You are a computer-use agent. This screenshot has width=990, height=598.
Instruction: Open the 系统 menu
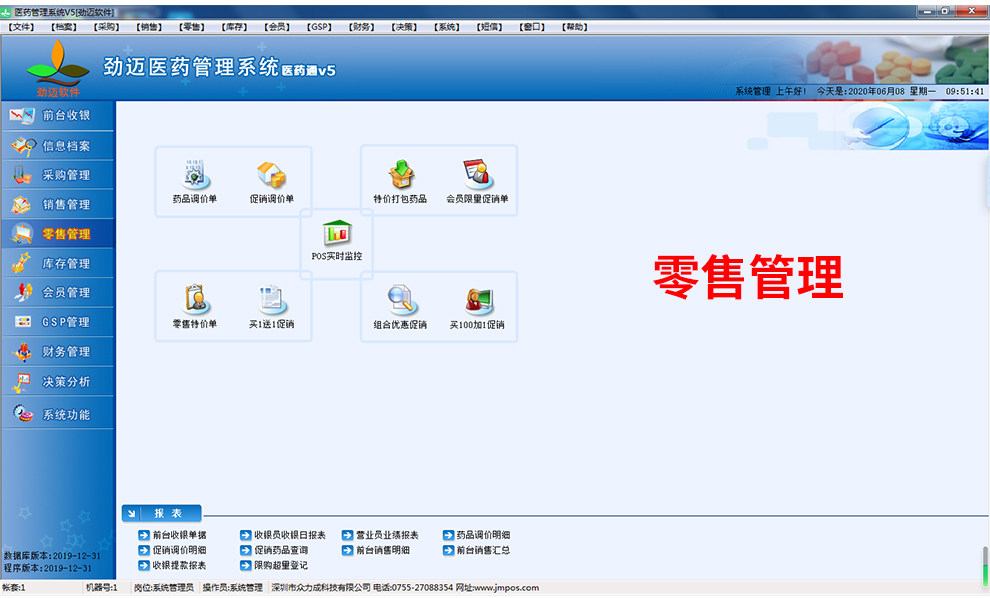click(447, 27)
